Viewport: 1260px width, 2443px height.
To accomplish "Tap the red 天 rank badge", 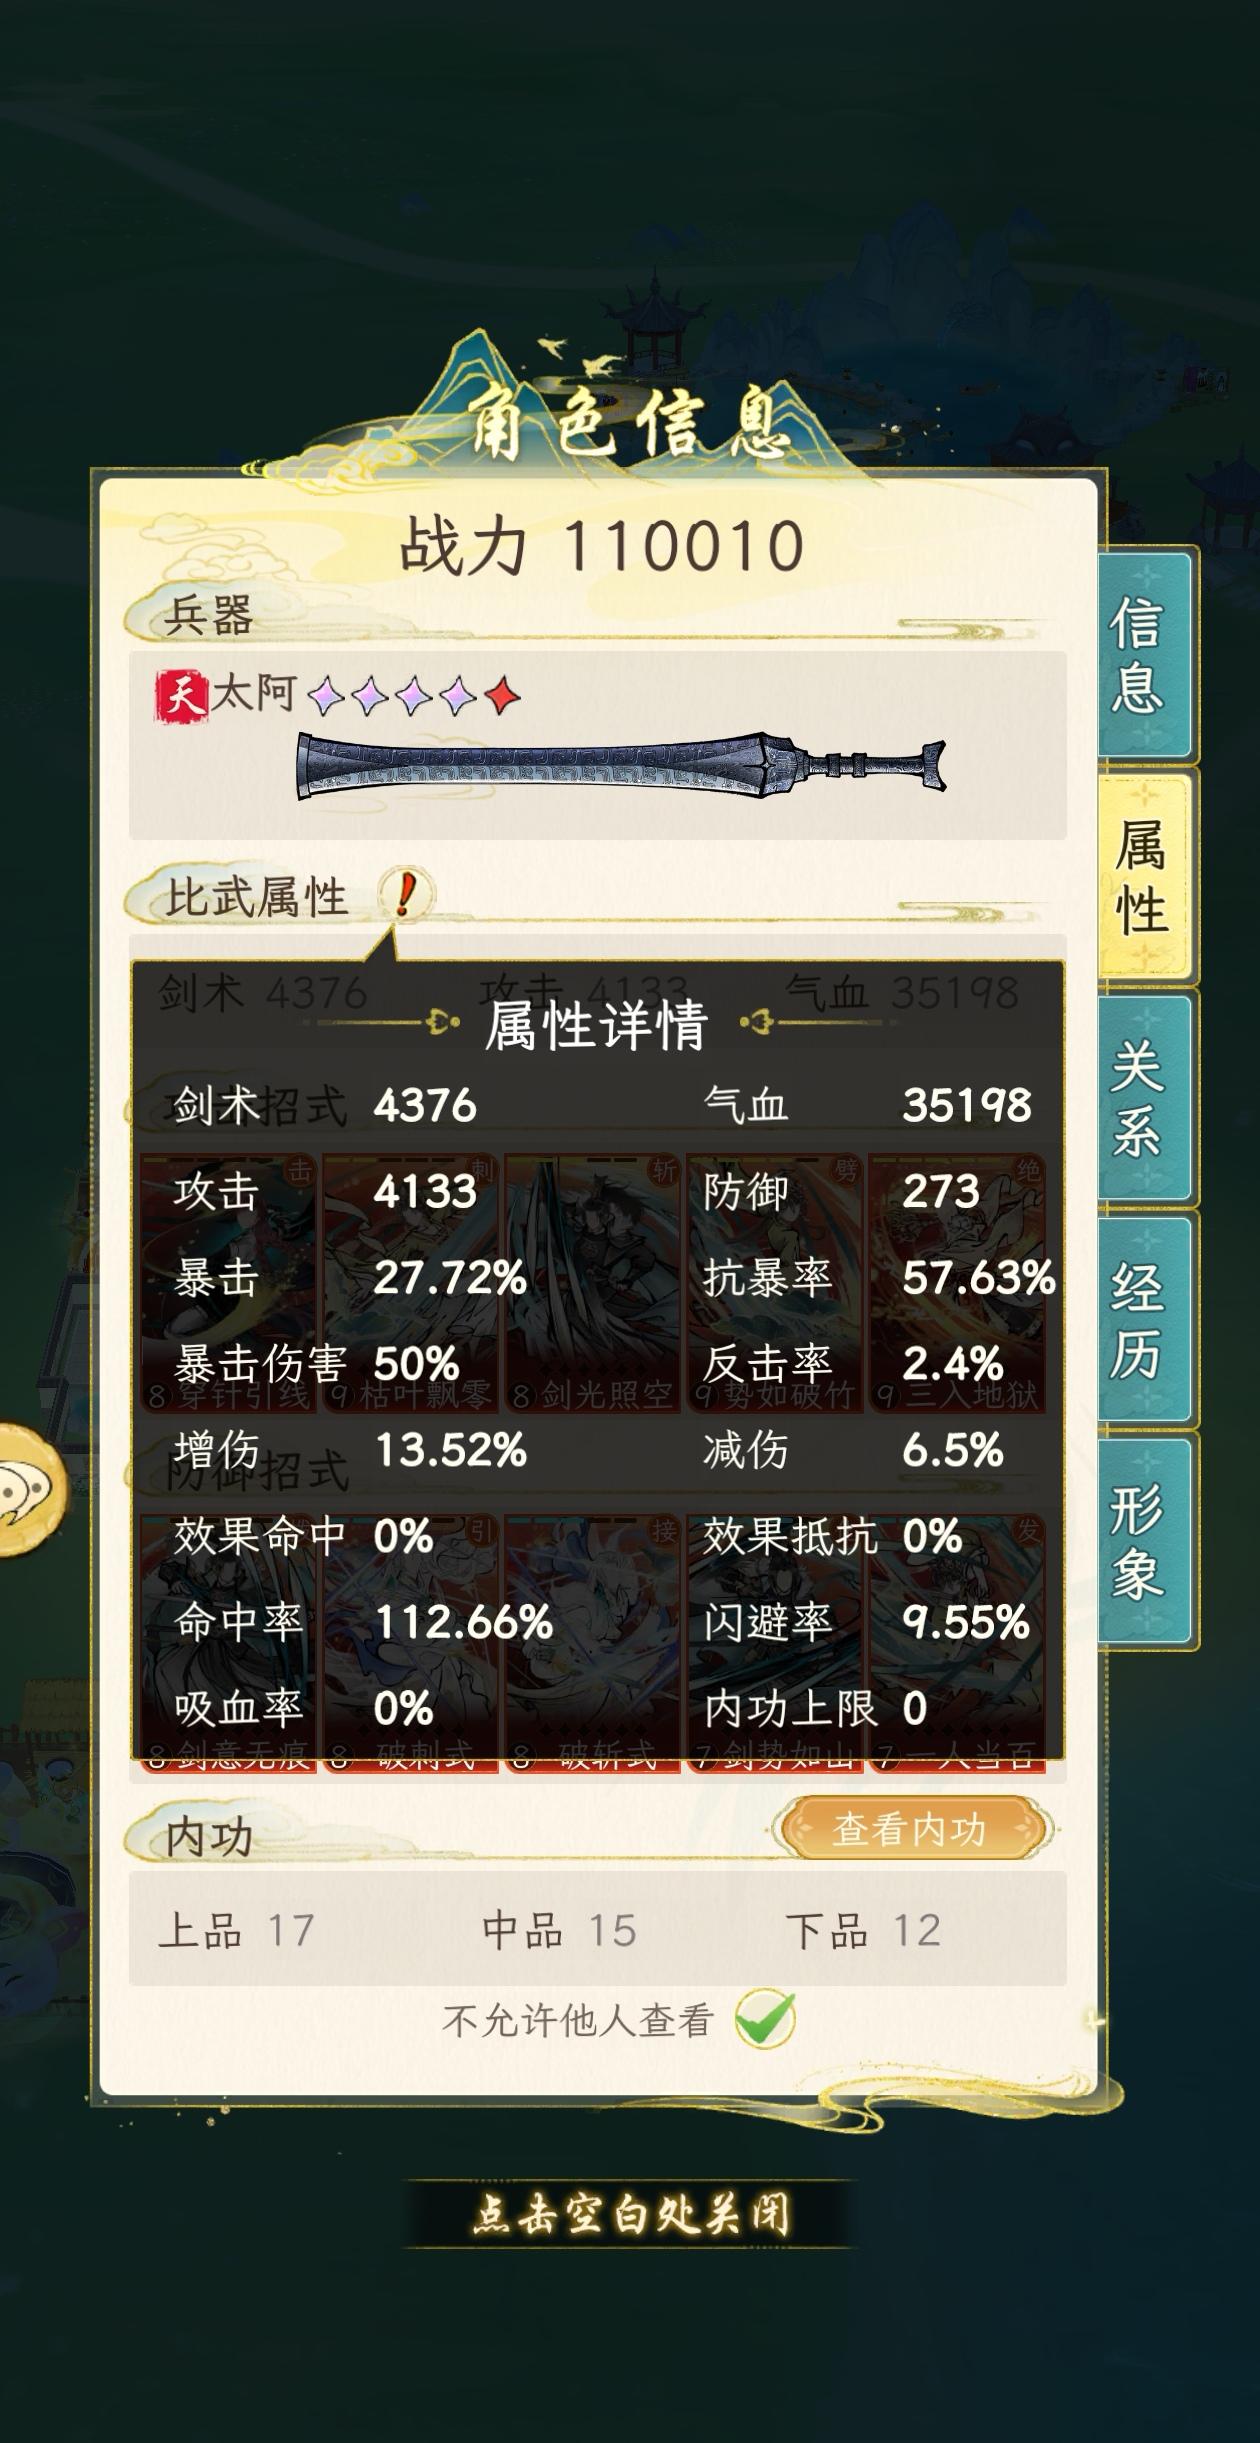I will (x=182, y=695).
